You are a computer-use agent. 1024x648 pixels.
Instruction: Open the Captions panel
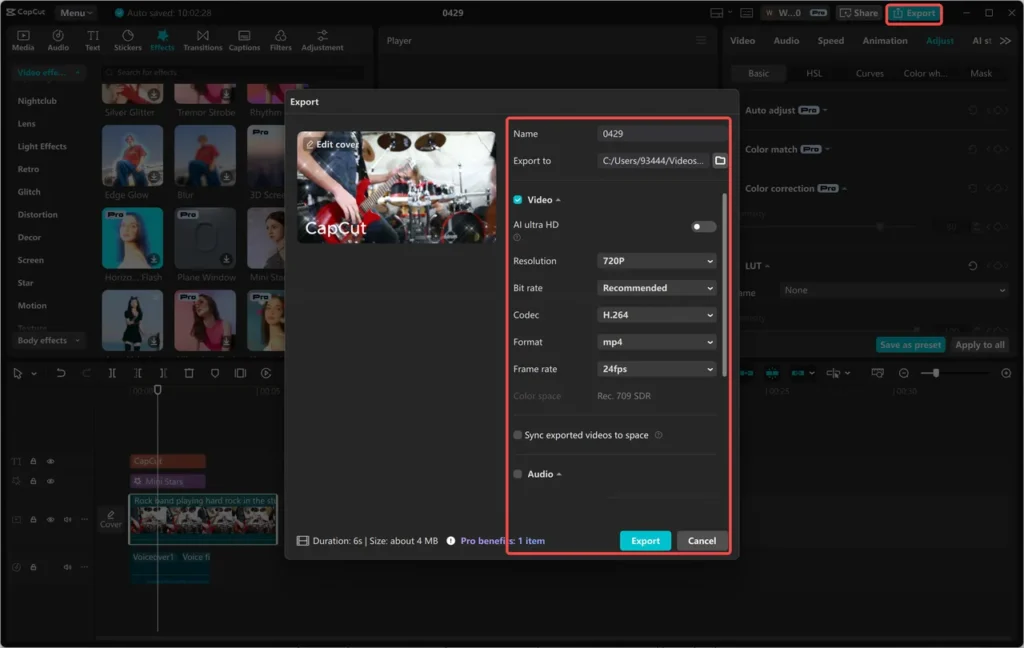[x=244, y=40]
